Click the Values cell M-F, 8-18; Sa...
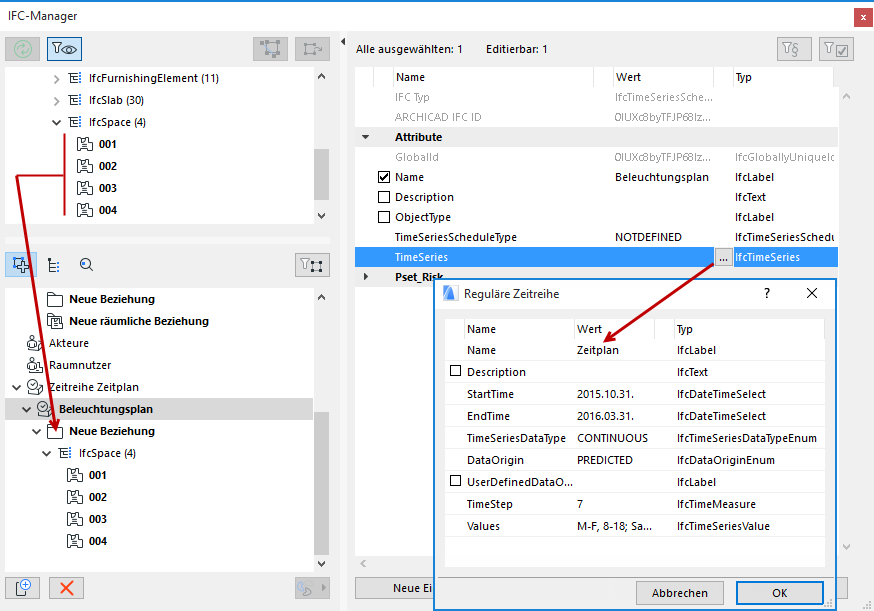The width and height of the screenshot is (874, 611). point(614,526)
